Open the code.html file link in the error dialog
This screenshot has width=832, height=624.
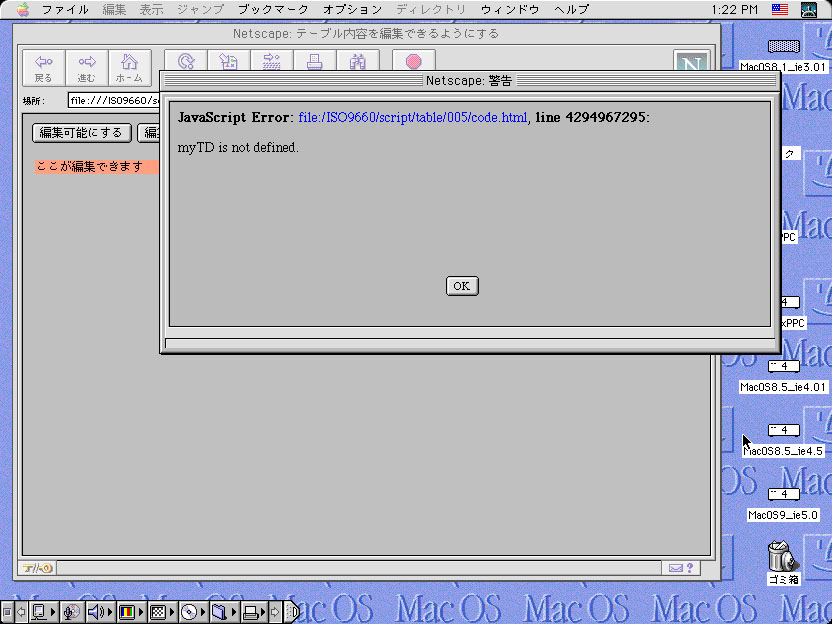tap(413, 117)
